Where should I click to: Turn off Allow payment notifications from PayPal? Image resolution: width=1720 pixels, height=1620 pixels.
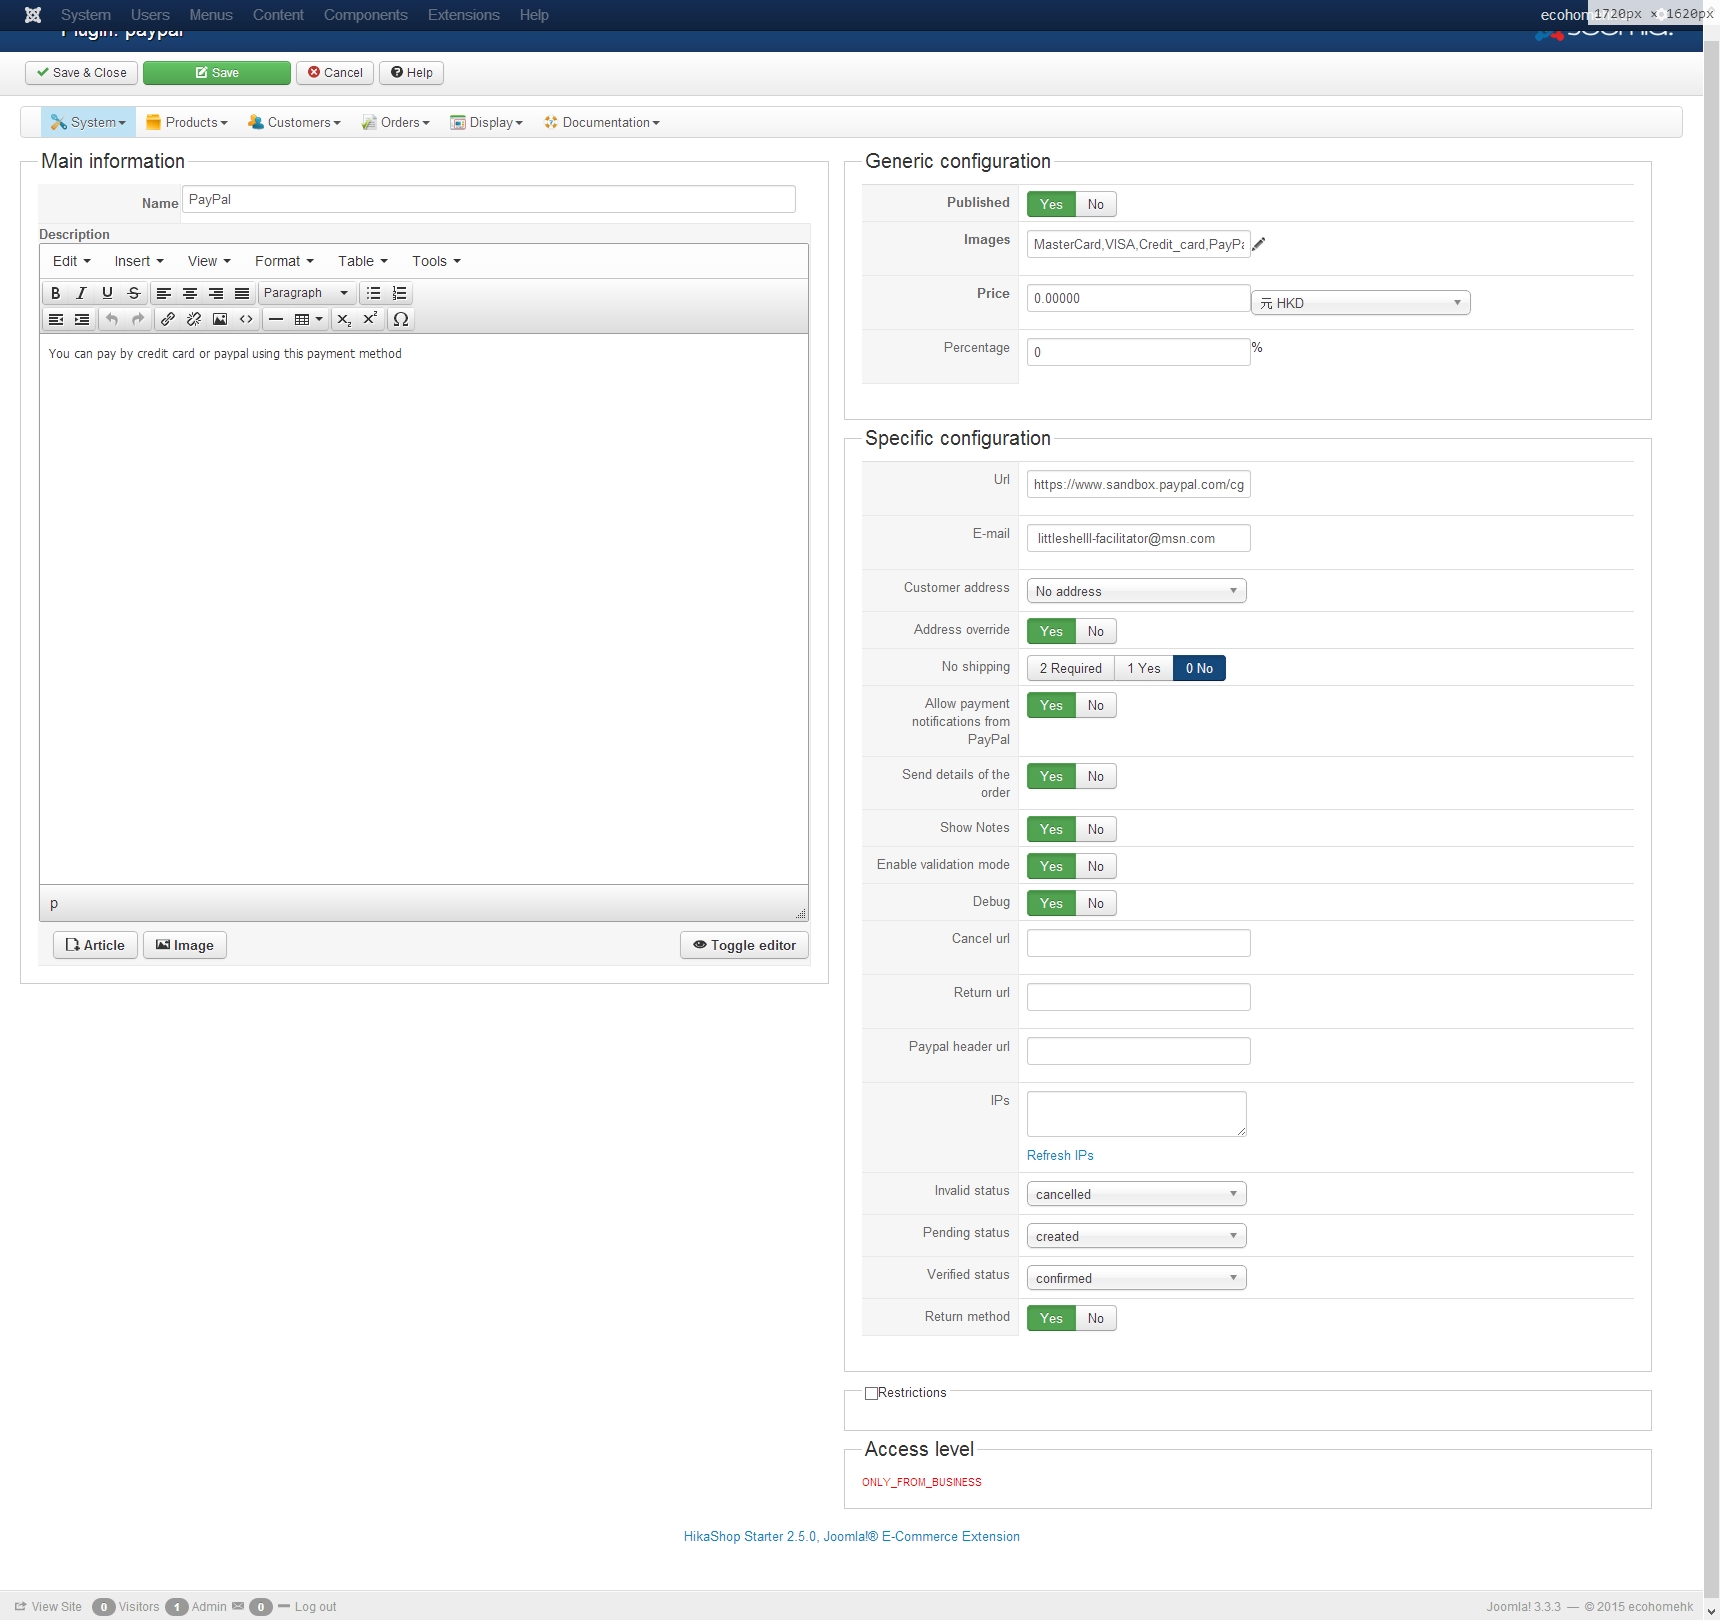(x=1096, y=705)
